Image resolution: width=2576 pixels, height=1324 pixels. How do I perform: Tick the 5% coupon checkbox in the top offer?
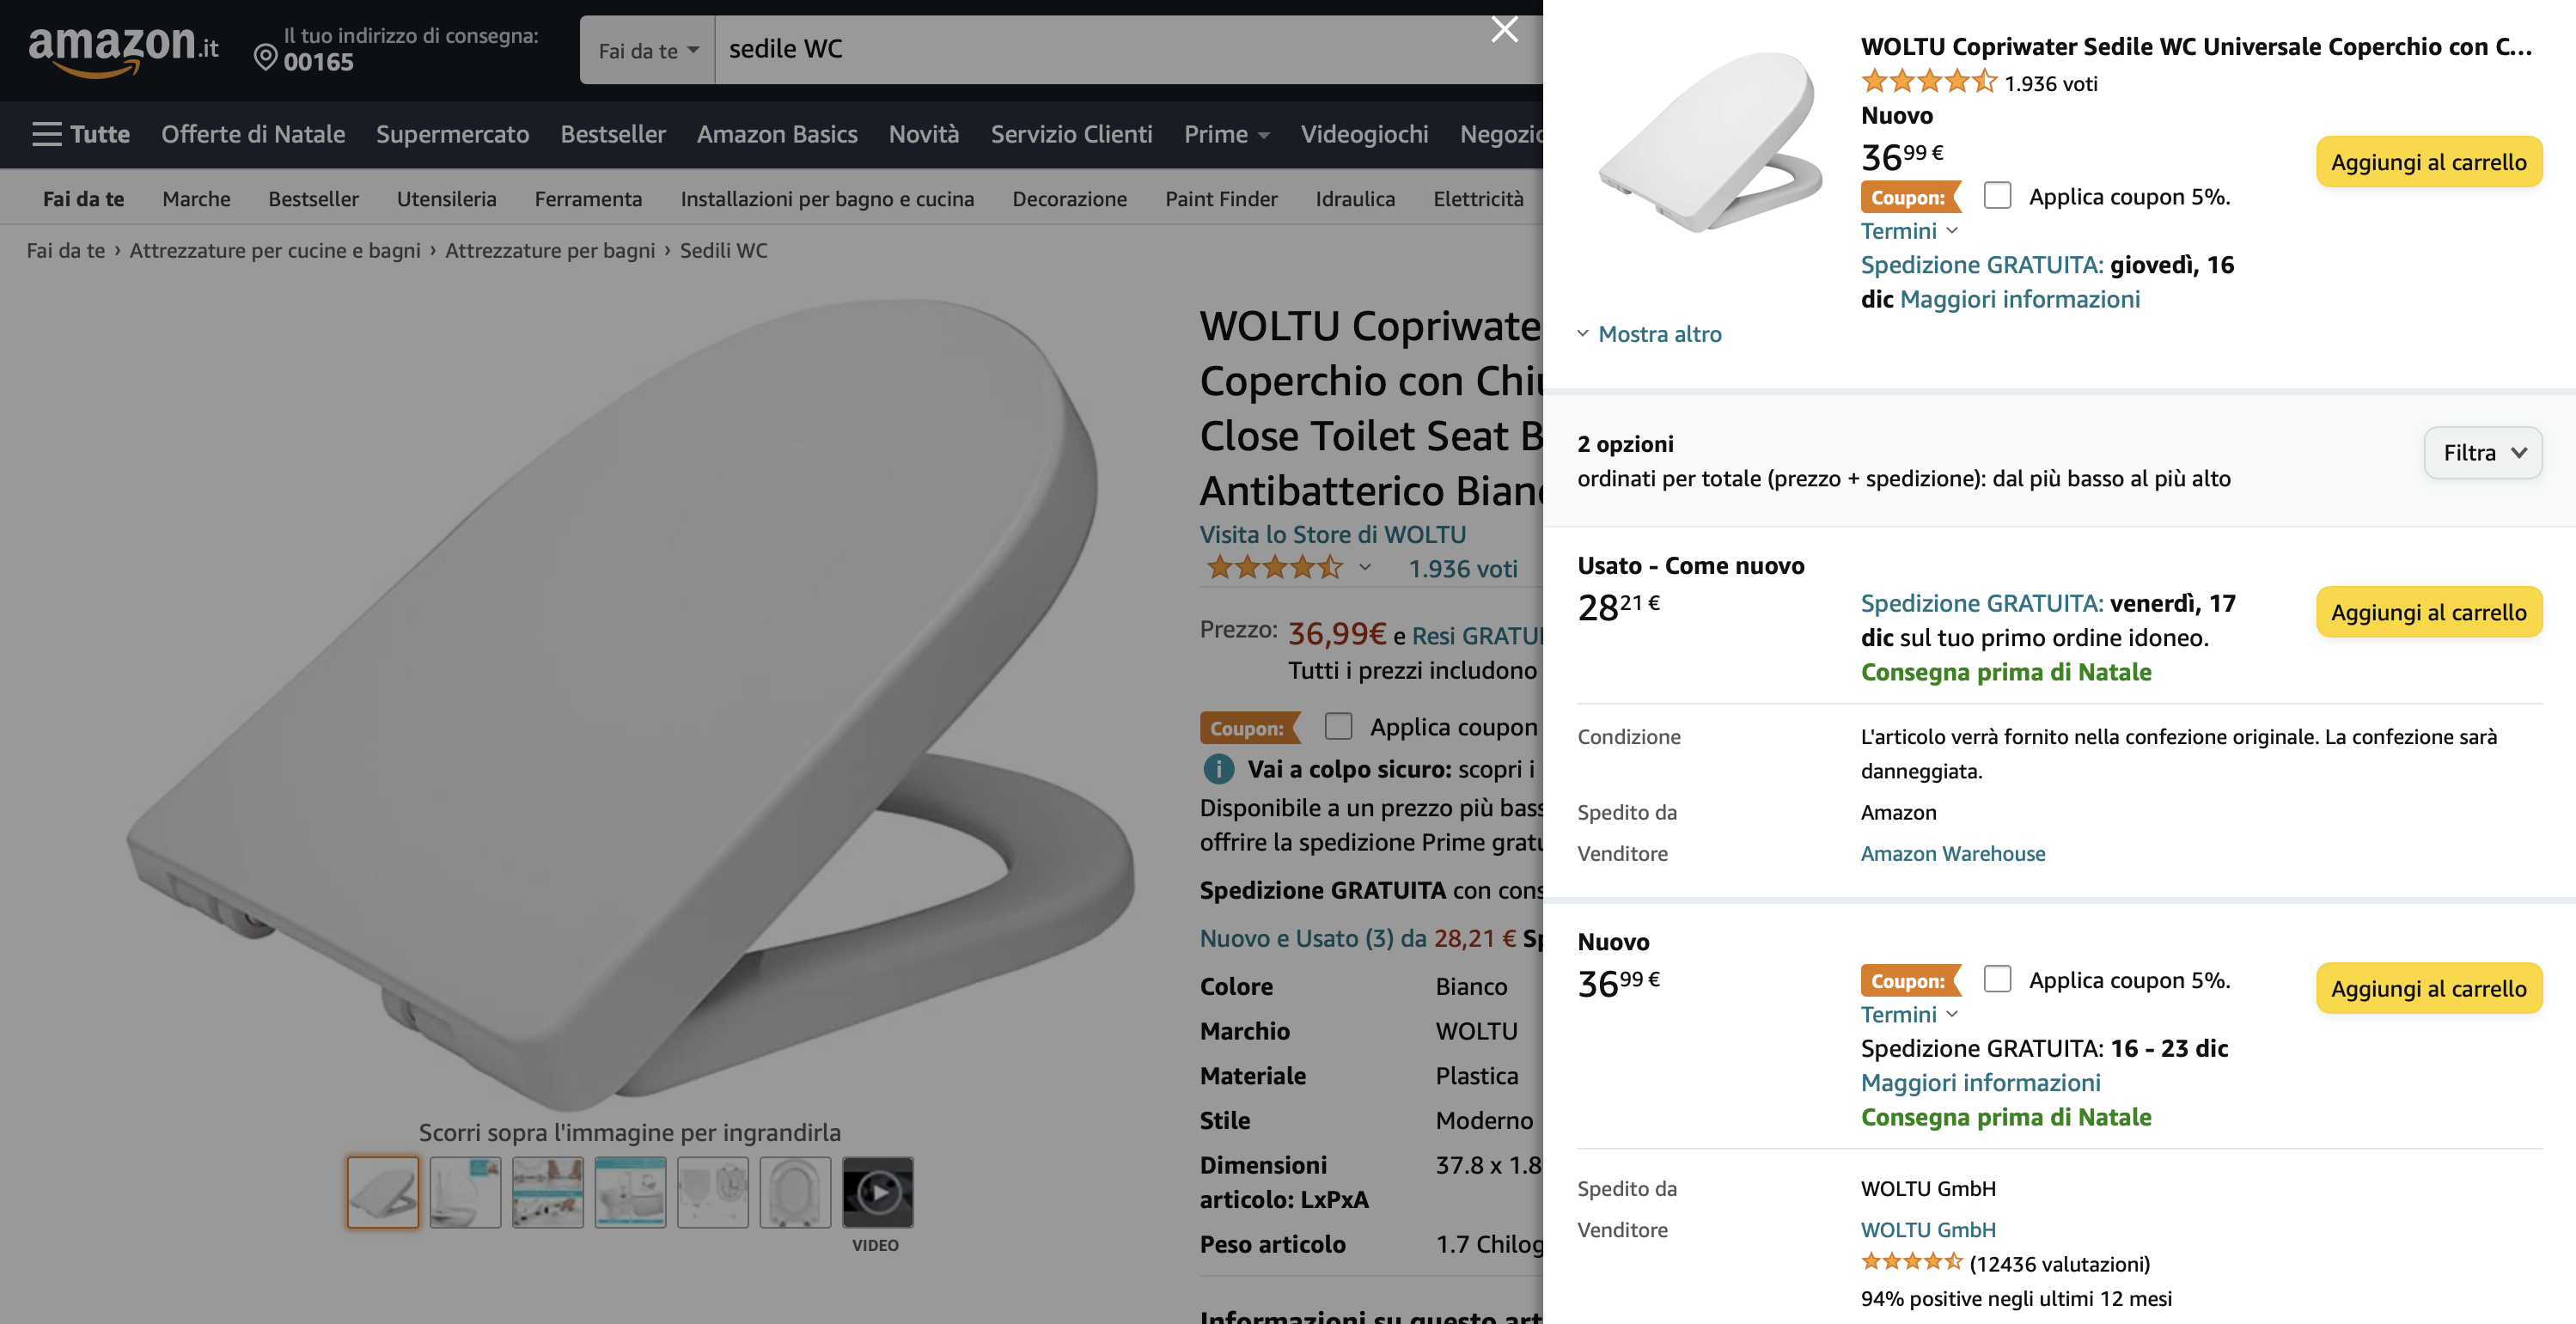[x=1997, y=195]
